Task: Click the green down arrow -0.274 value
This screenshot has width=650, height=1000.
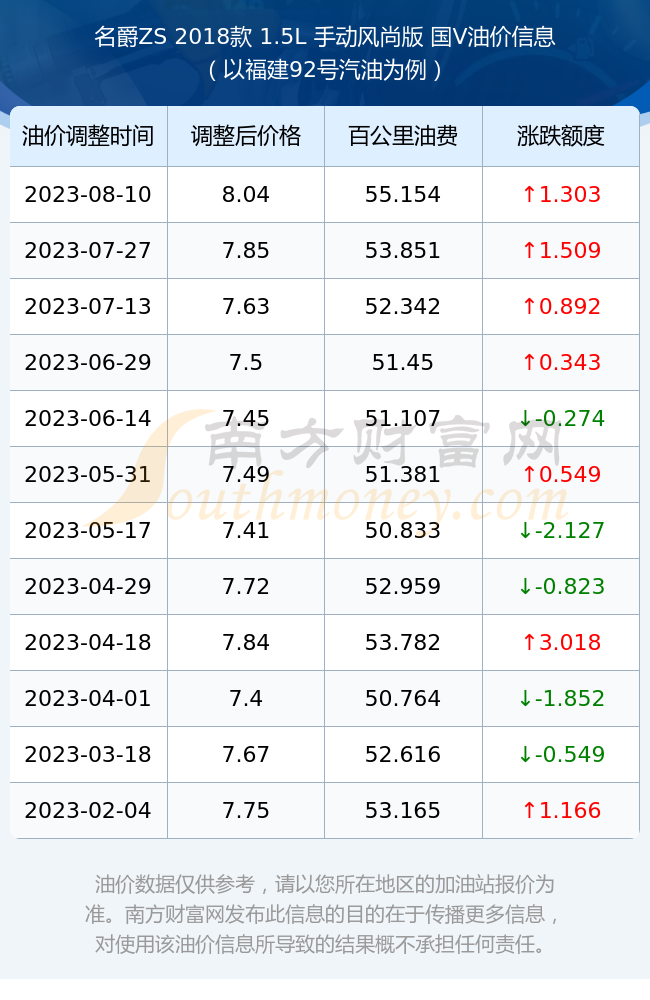Action: pos(561,418)
